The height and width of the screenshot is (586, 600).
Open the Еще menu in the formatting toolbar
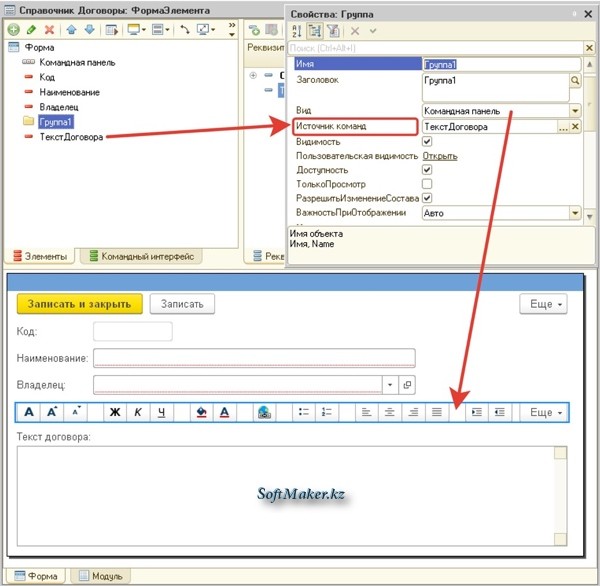pyautogui.click(x=545, y=412)
